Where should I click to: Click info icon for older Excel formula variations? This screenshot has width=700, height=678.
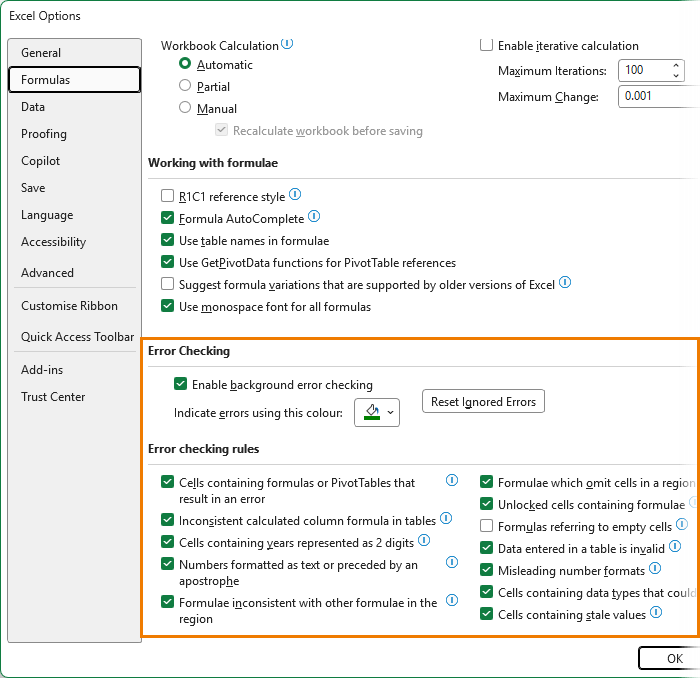coord(565,282)
